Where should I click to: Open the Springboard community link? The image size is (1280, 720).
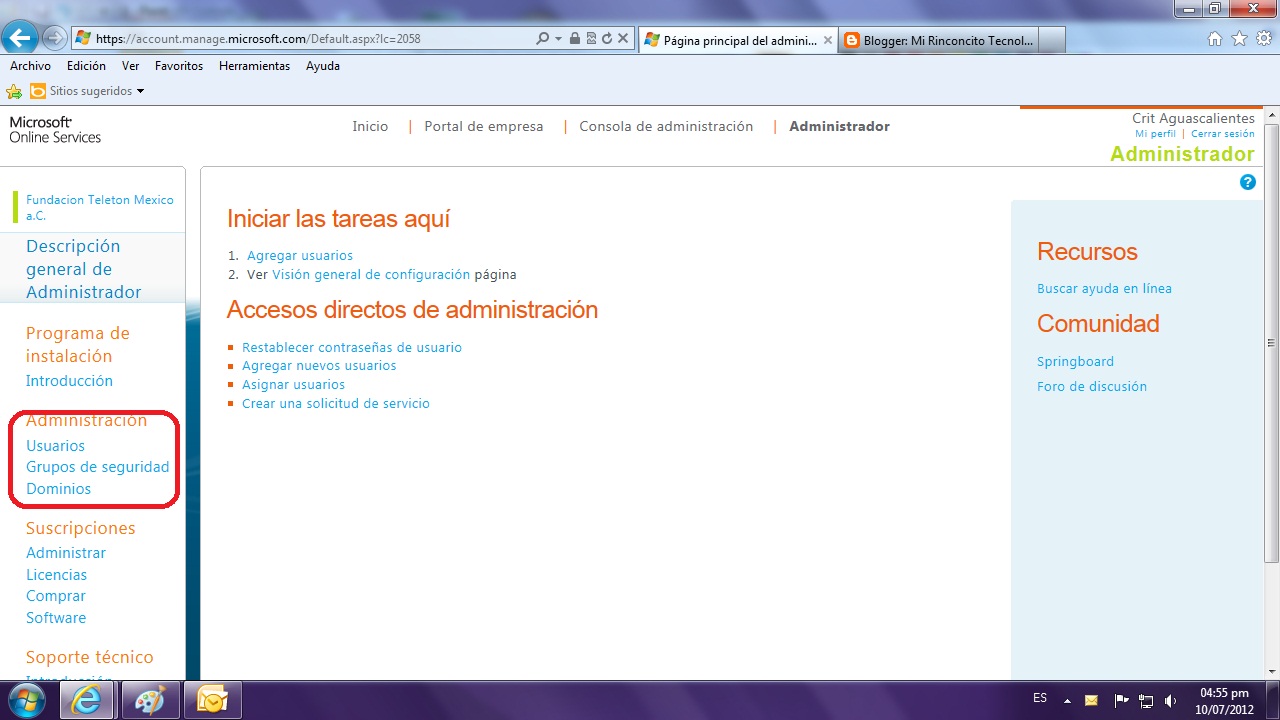(x=1075, y=362)
